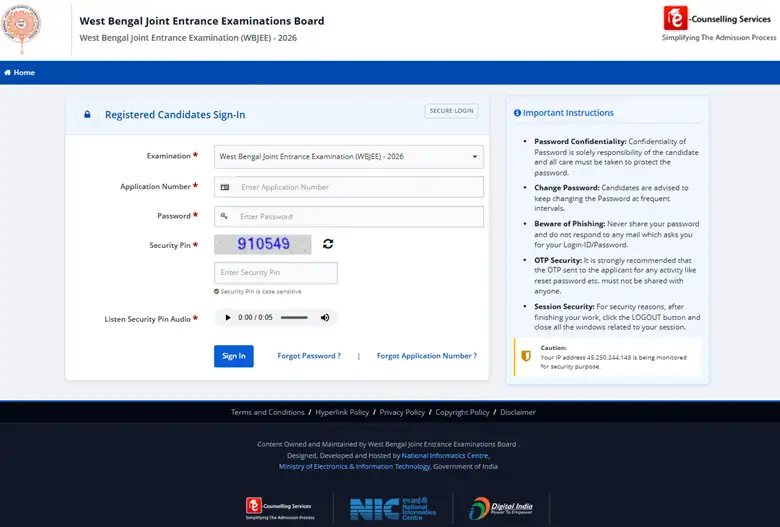
Task: Click the home icon in navigation bar
Action: pos(7,73)
